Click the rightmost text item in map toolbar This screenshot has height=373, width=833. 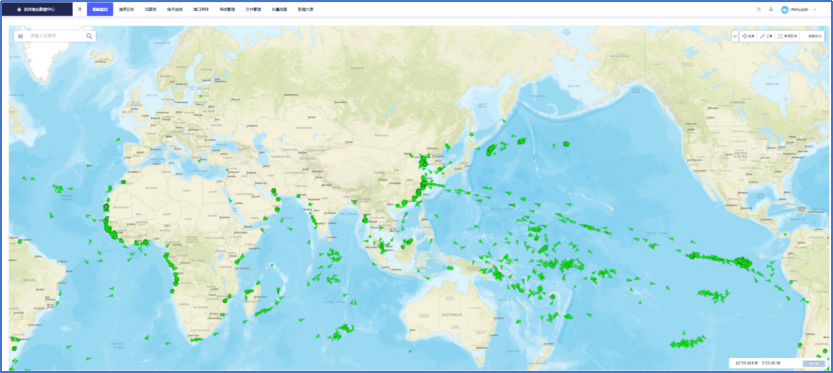click(814, 36)
